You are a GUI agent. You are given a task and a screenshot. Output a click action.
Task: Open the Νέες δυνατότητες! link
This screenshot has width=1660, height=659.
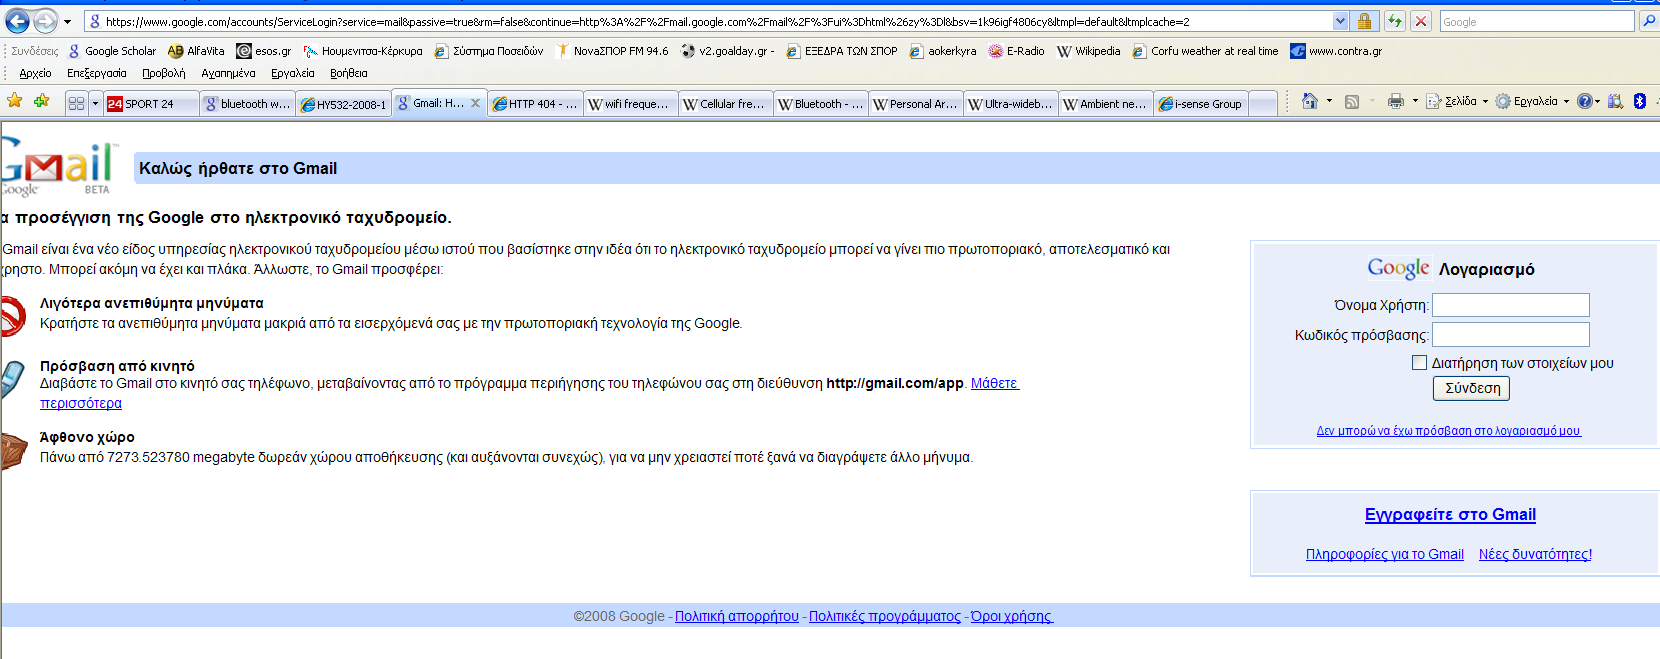click(x=1535, y=554)
